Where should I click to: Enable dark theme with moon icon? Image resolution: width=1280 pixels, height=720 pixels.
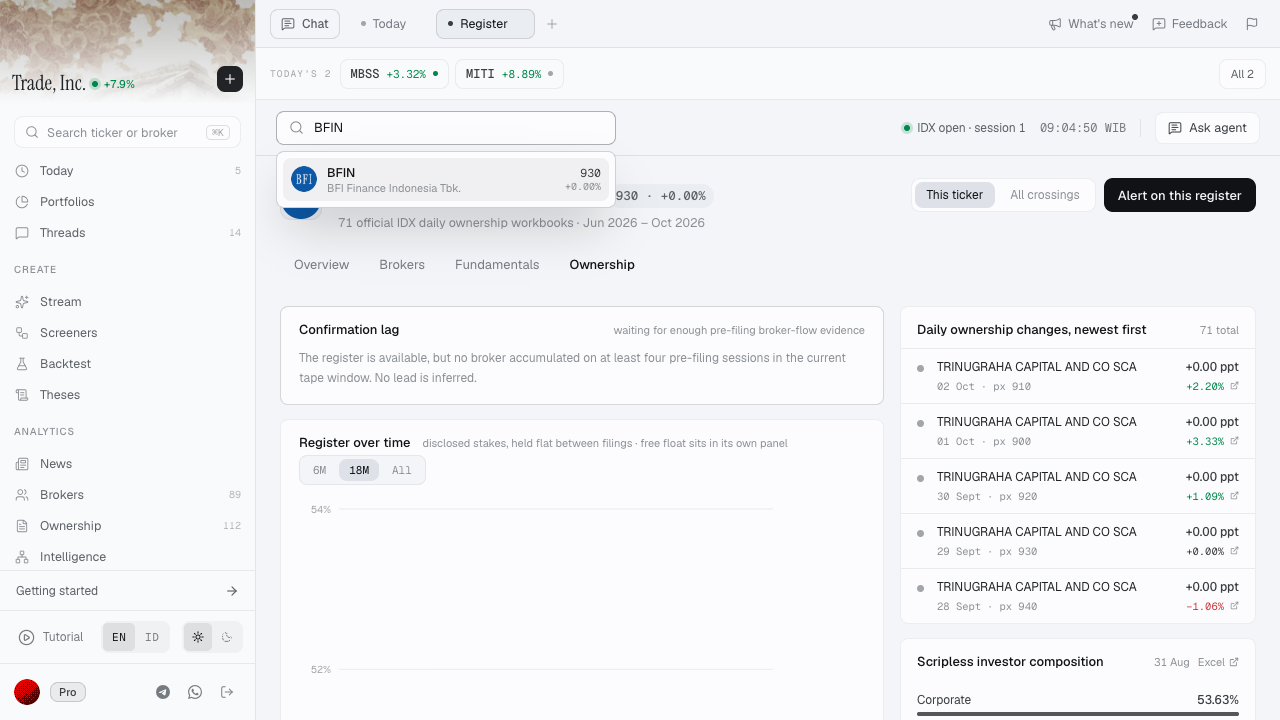point(227,637)
